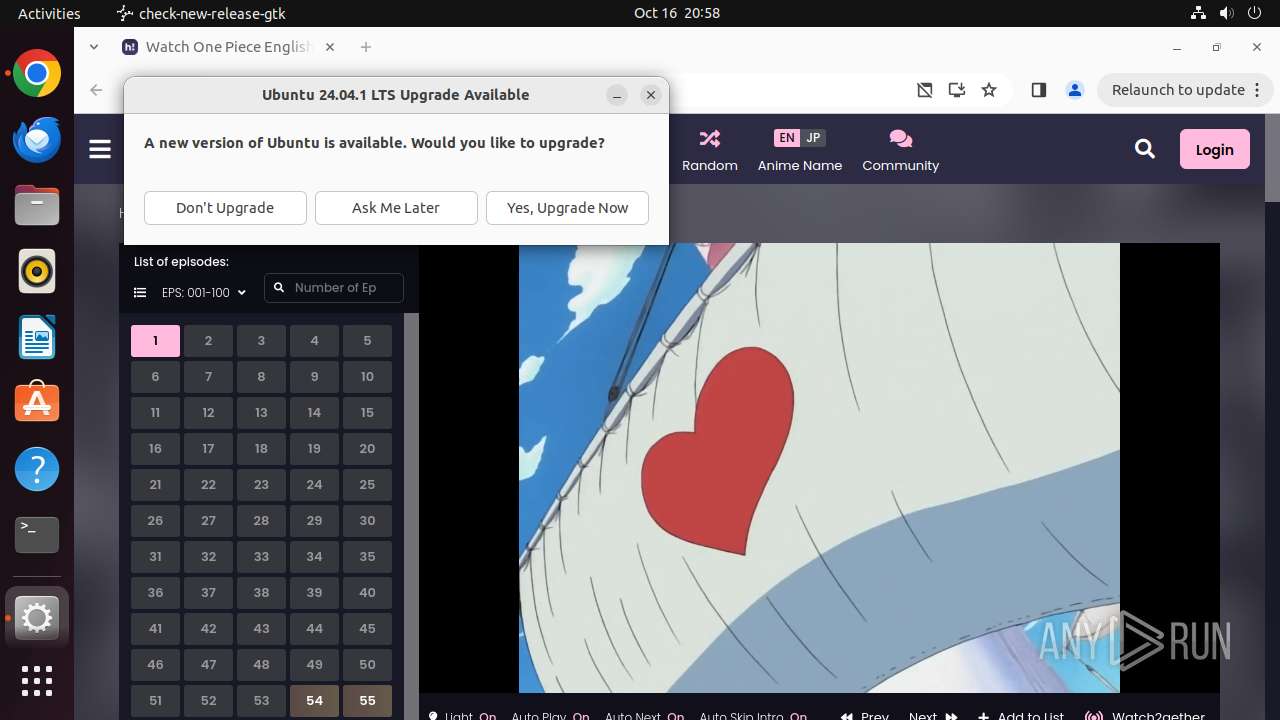Image resolution: width=1280 pixels, height=720 pixels.
Task: Toggle Auto Next setting
Action: click(x=644, y=716)
